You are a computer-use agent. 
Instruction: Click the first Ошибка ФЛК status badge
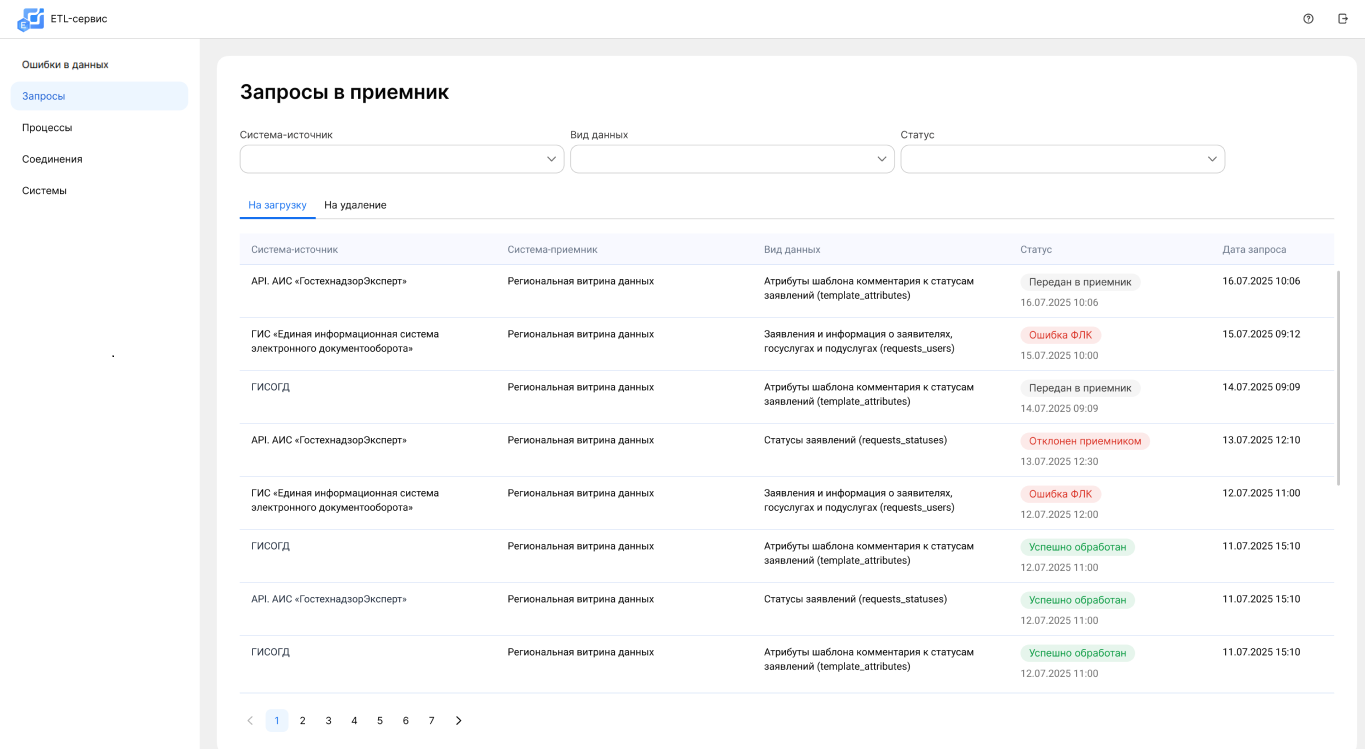1060,335
